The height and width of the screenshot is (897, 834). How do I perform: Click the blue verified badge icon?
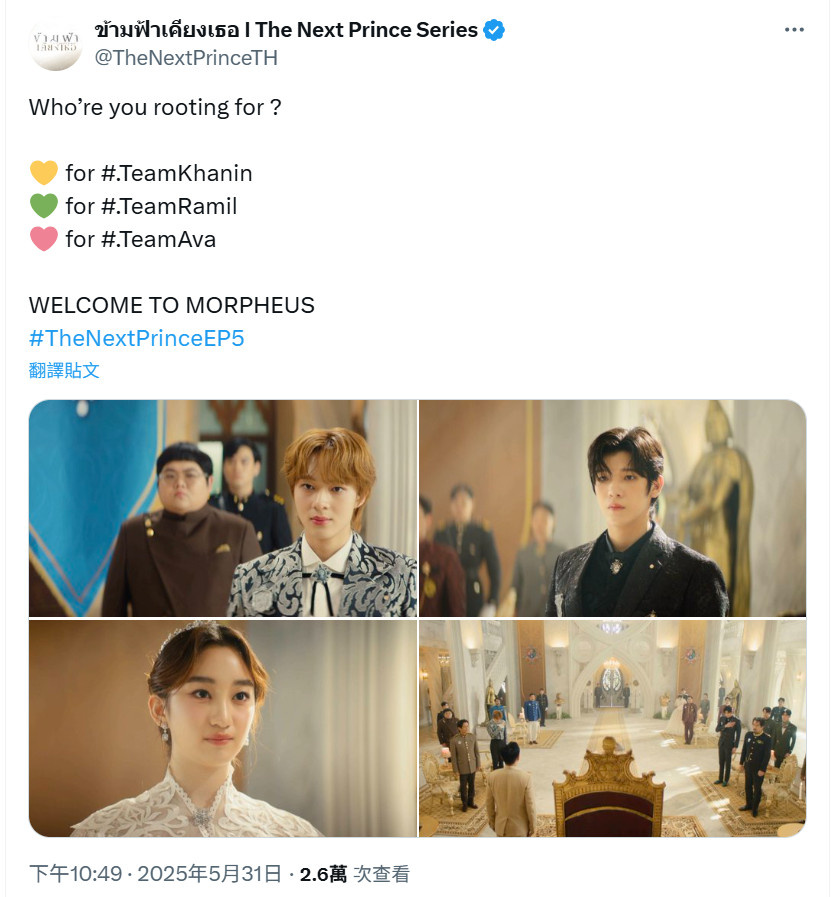pos(494,30)
